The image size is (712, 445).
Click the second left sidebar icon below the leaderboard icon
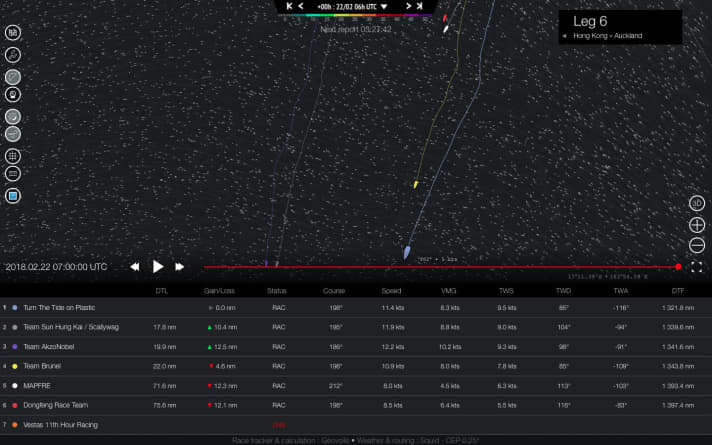point(13,55)
